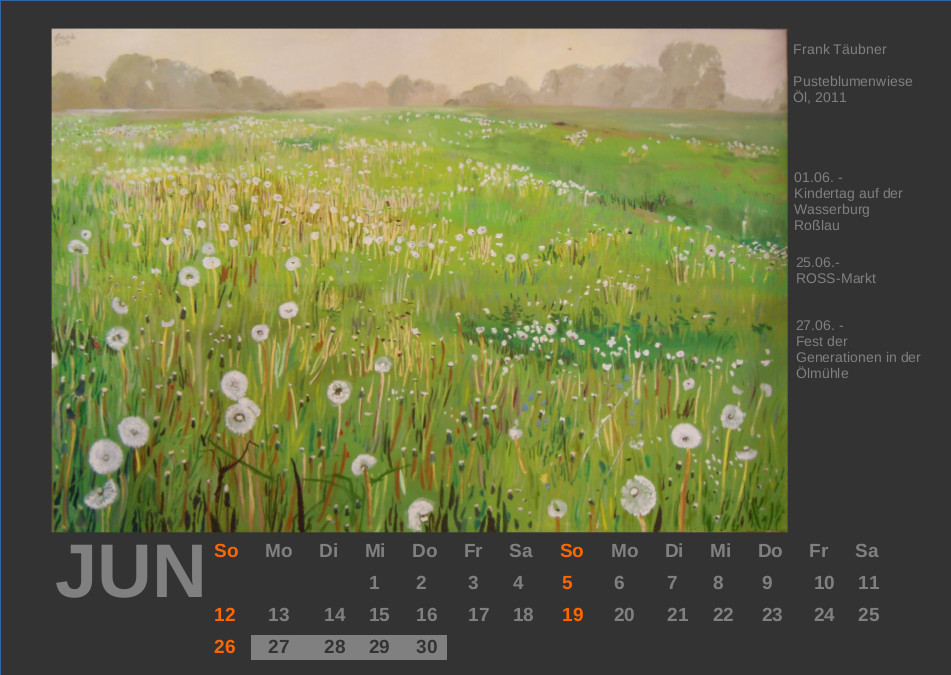
Task: Select the 'Fr' header above 3
Action: pos(473,551)
